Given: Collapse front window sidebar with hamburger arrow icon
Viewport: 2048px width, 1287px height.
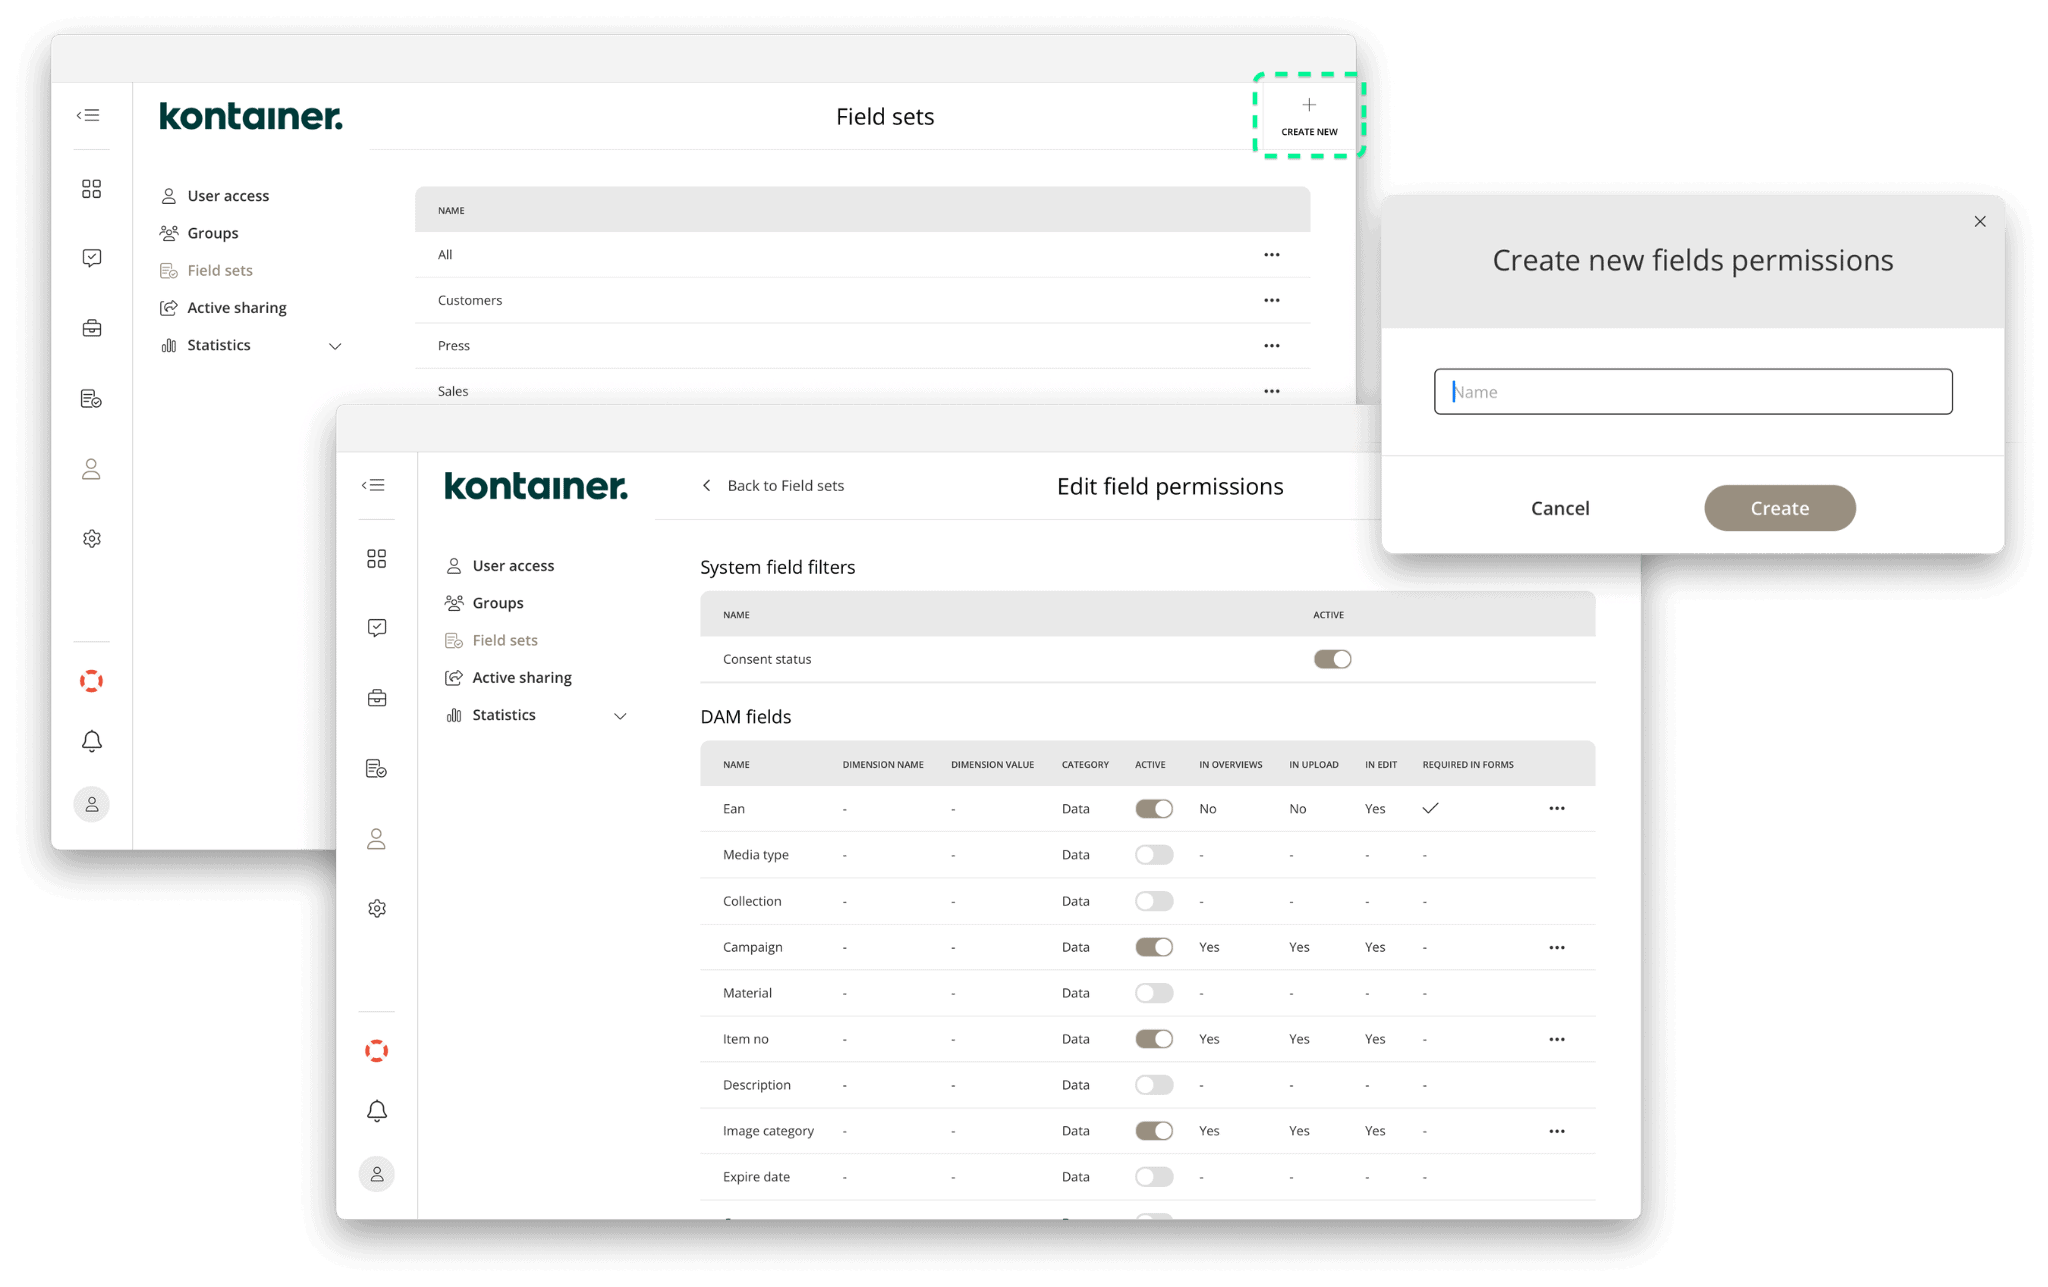Looking at the screenshot, I should [x=374, y=485].
